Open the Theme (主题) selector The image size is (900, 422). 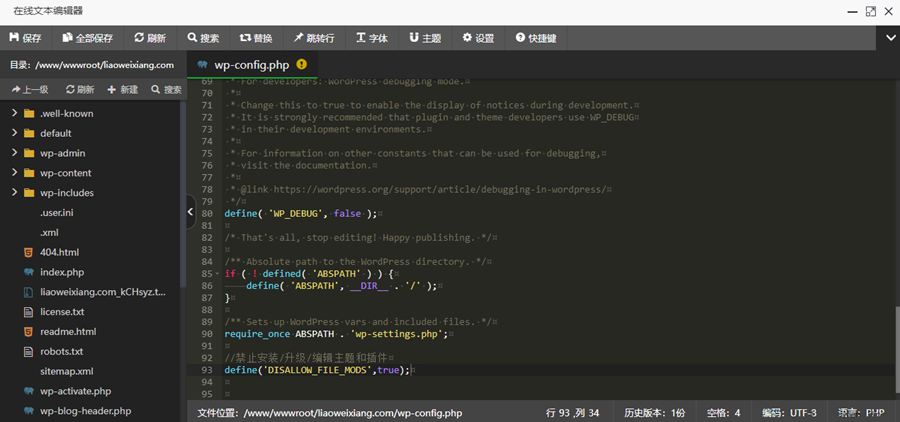(x=424, y=38)
